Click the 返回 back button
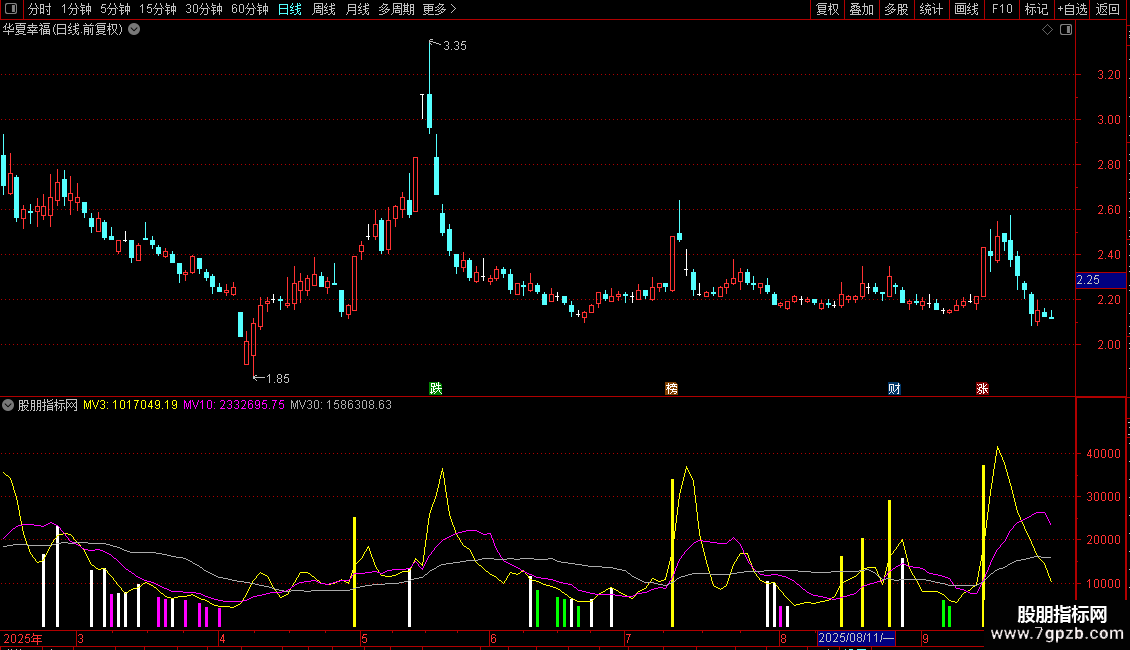The width and height of the screenshot is (1130, 650). (1108, 9)
